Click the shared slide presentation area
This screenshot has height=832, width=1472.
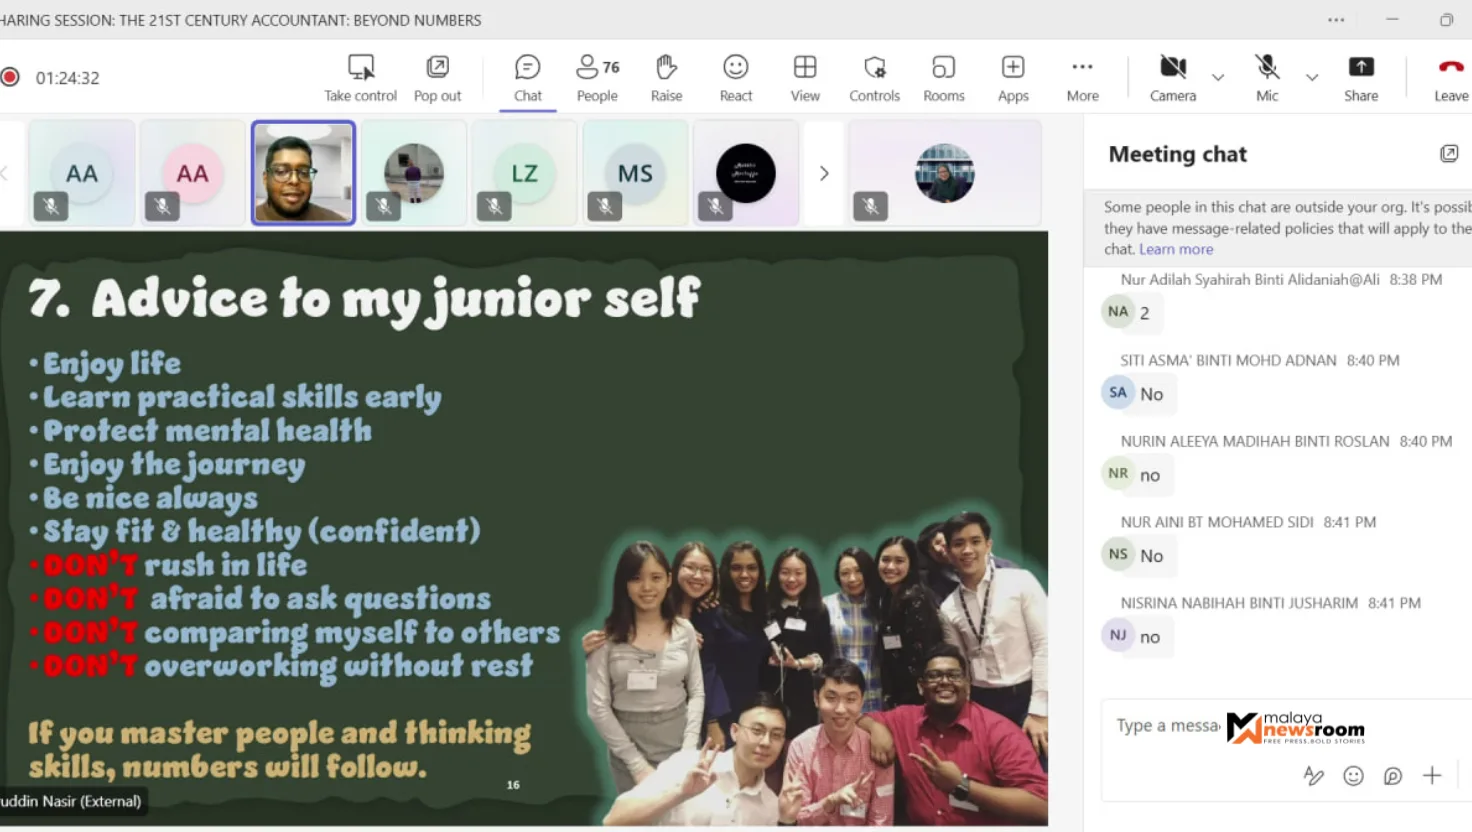click(524, 528)
